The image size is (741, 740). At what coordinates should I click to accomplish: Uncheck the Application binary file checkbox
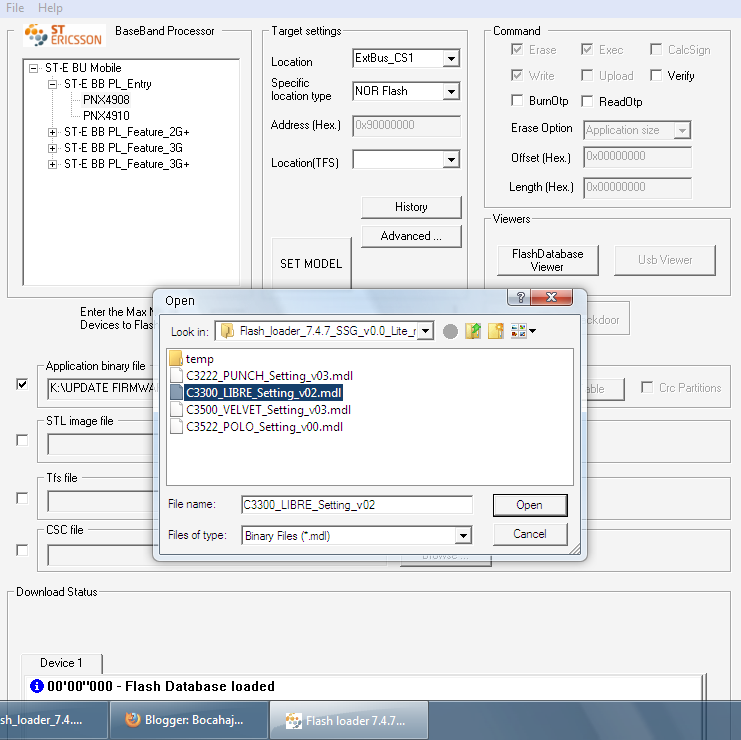[x=22, y=384]
